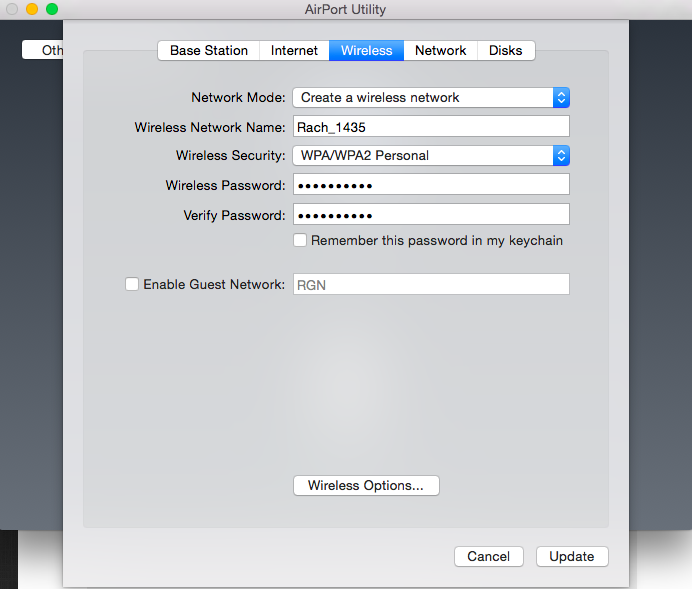This screenshot has height=589, width=692.
Task: Click the partially hidden Other button behind the sheet
Action: (43, 50)
